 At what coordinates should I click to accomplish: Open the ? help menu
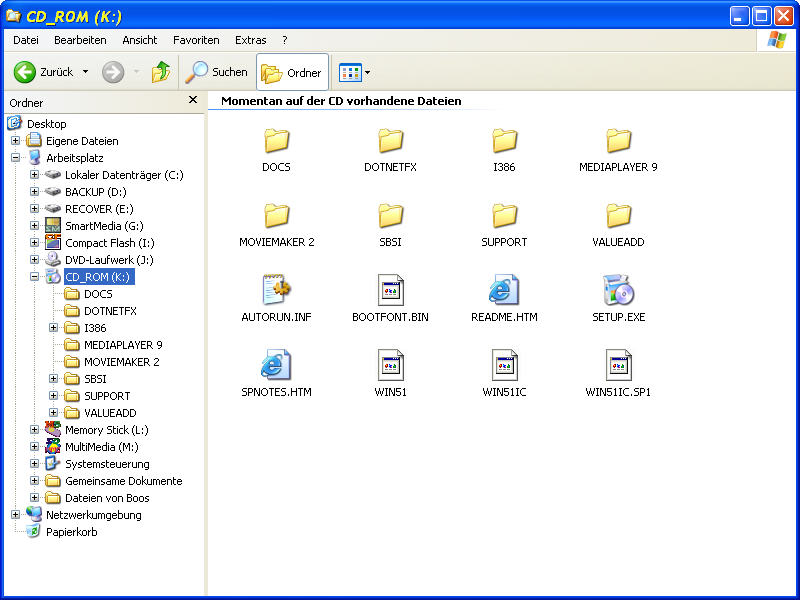285,40
